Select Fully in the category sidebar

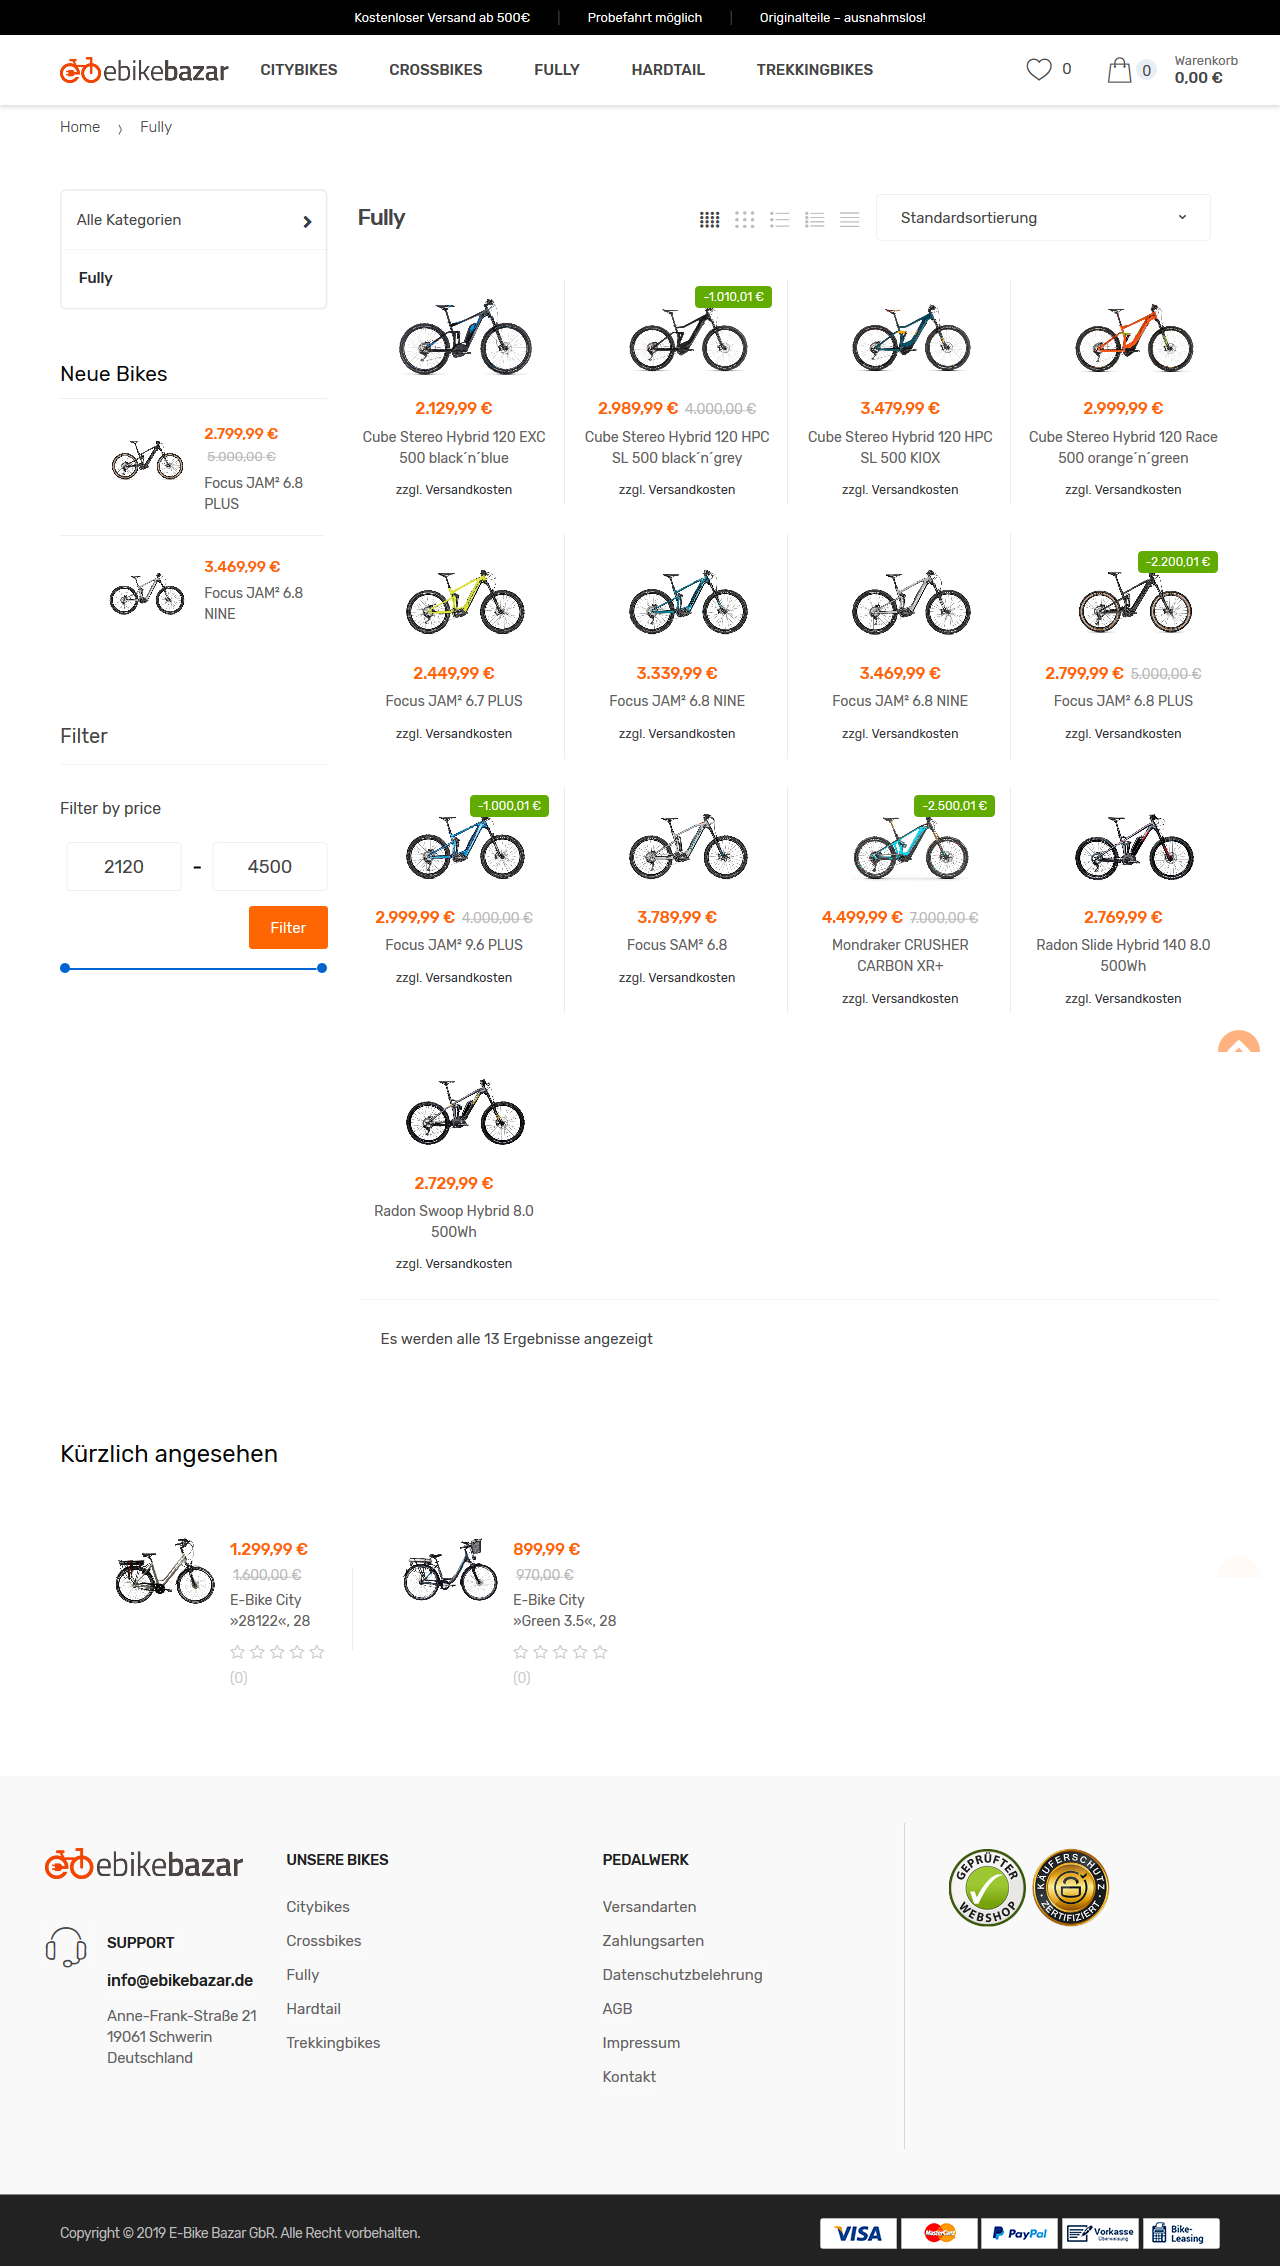click(x=96, y=278)
